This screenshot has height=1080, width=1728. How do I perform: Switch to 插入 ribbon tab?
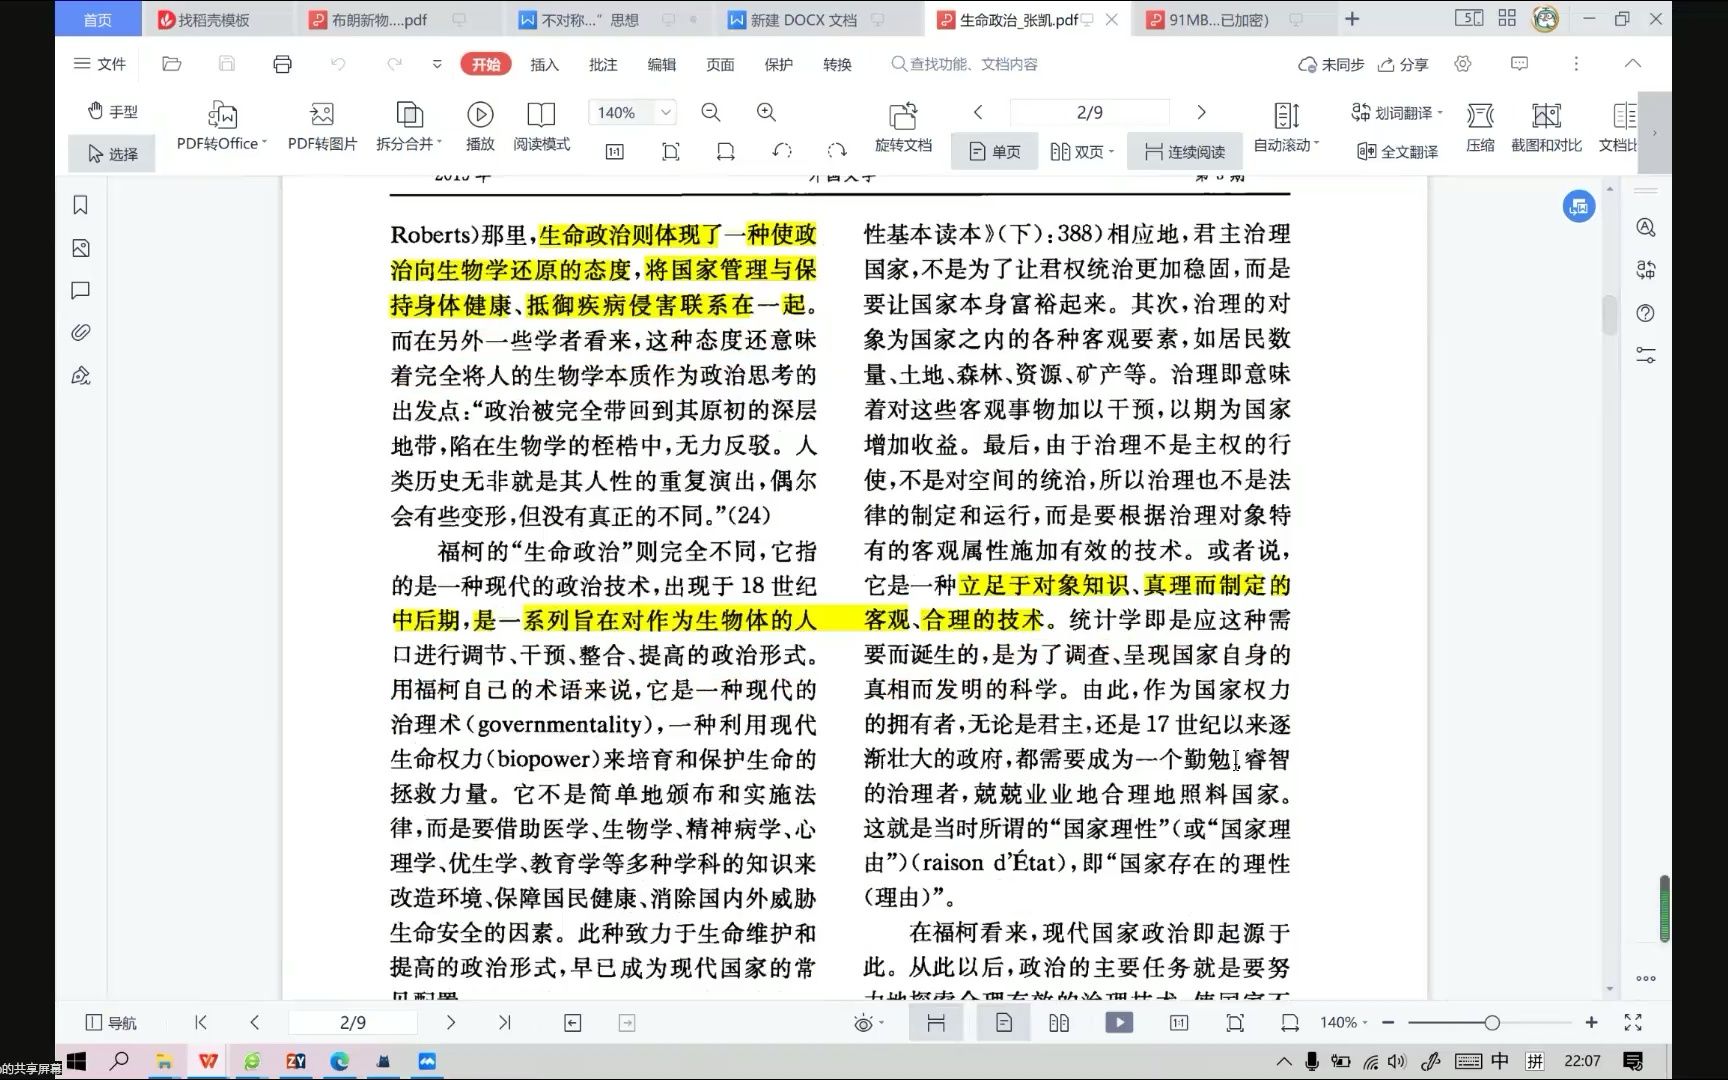pos(544,64)
